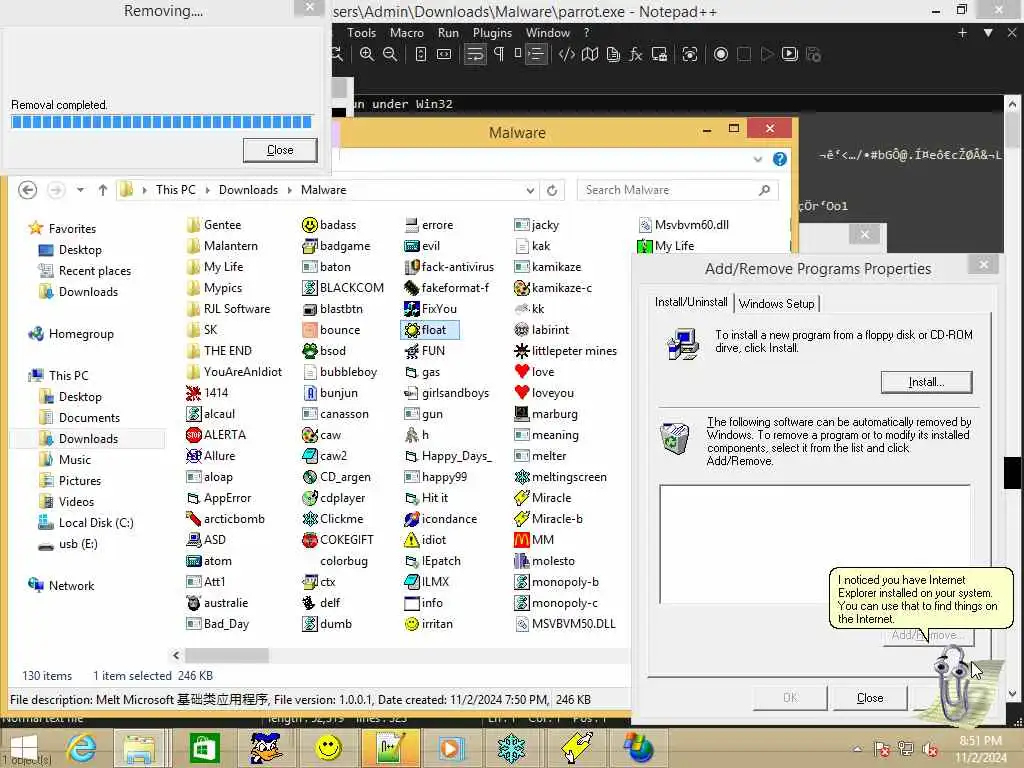Viewport: 1024px width, 768px height.
Task: Select the COKEGIFT file
Action: point(338,539)
